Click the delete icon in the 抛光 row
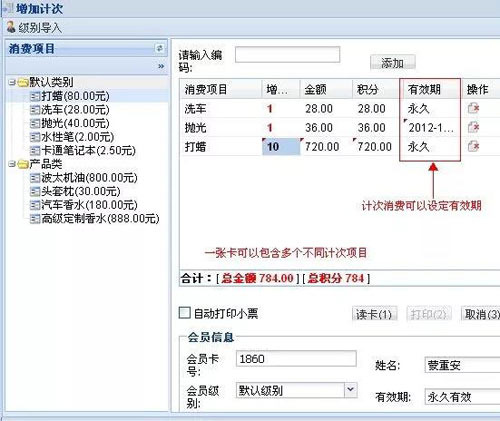Screen dimensions: 500x421 [x=473, y=127]
